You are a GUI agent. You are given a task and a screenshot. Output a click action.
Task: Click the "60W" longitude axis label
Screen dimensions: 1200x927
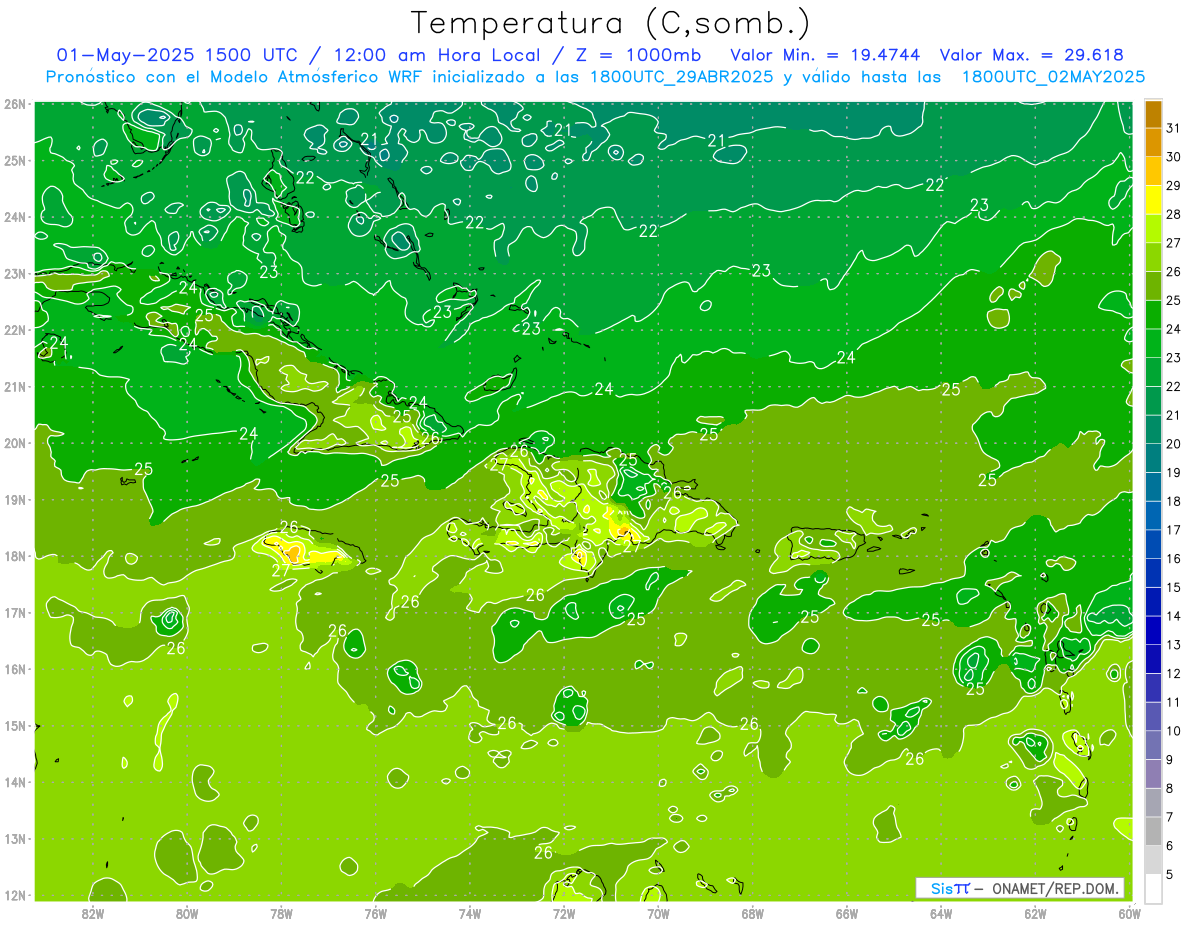click(1129, 913)
